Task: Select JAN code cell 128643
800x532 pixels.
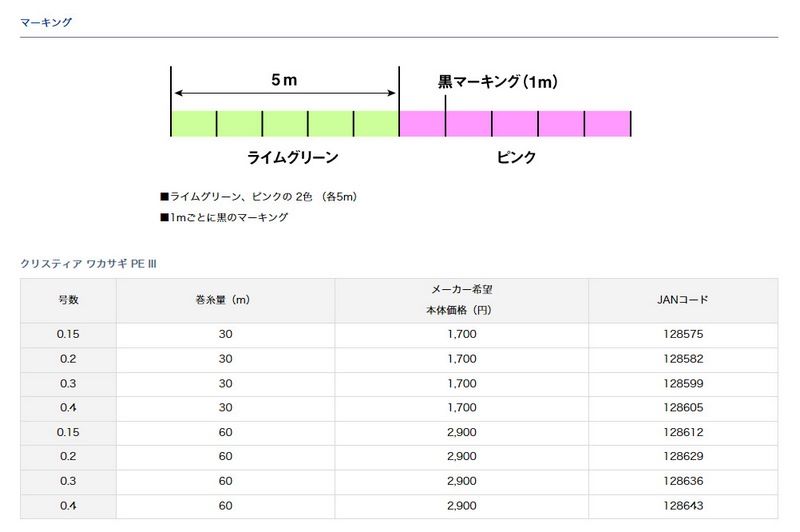Action: [683, 506]
